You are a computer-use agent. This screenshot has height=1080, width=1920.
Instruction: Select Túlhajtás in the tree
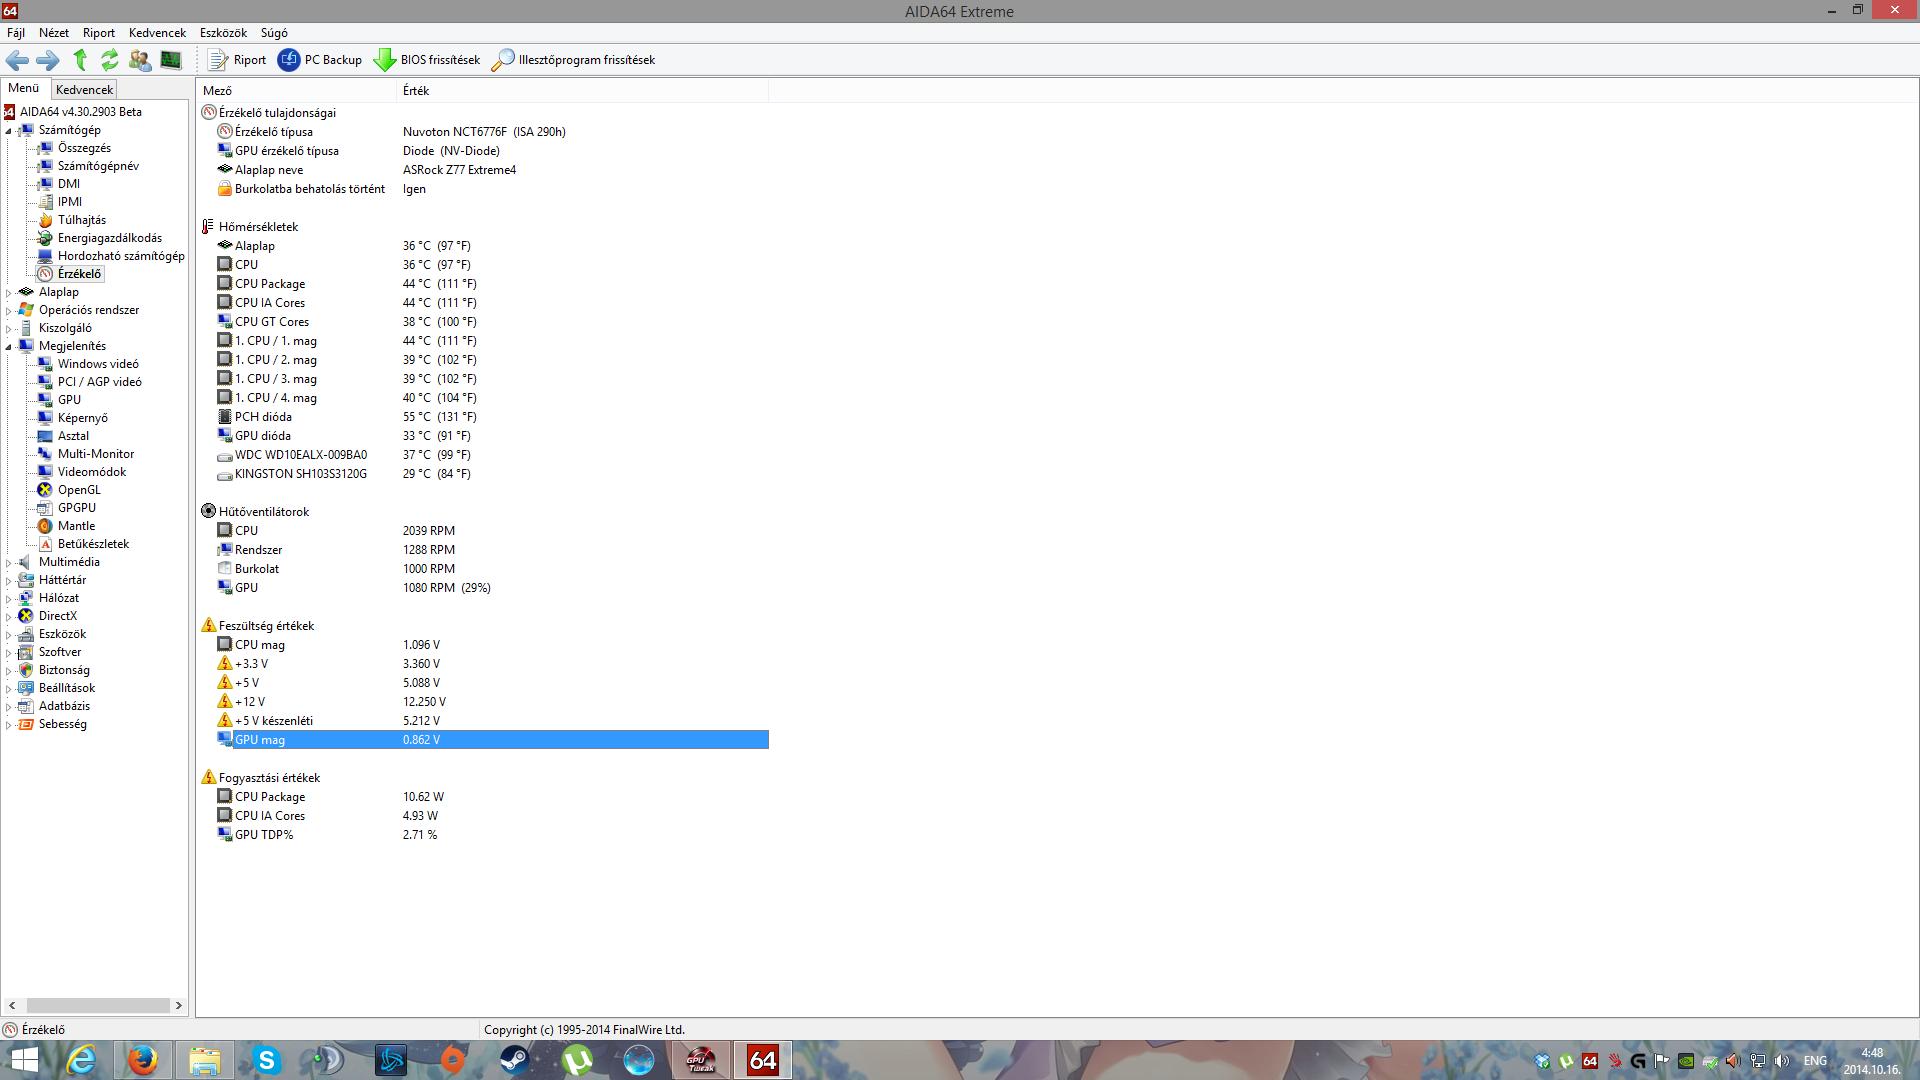point(81,220)
